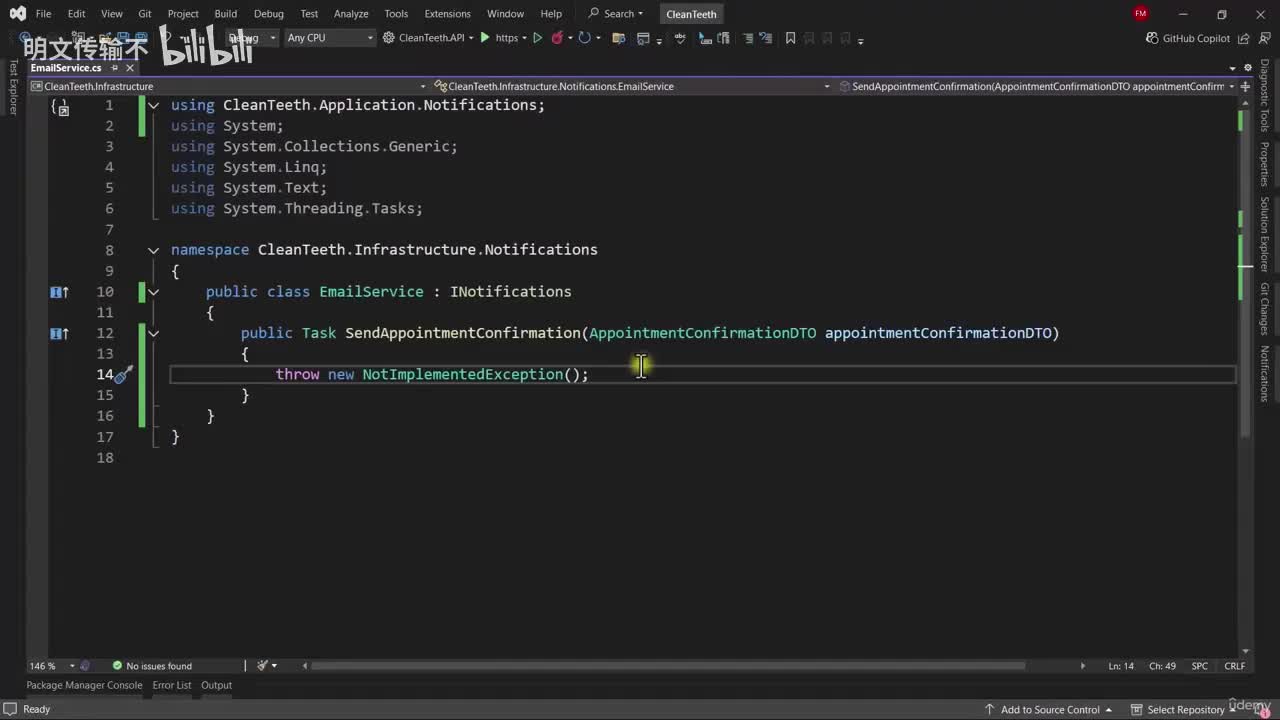Toggle the CRLF line ending indicator
The width and height of the screenshot is (1280, 720).
pyautogui.click(x=1234, y=666)
